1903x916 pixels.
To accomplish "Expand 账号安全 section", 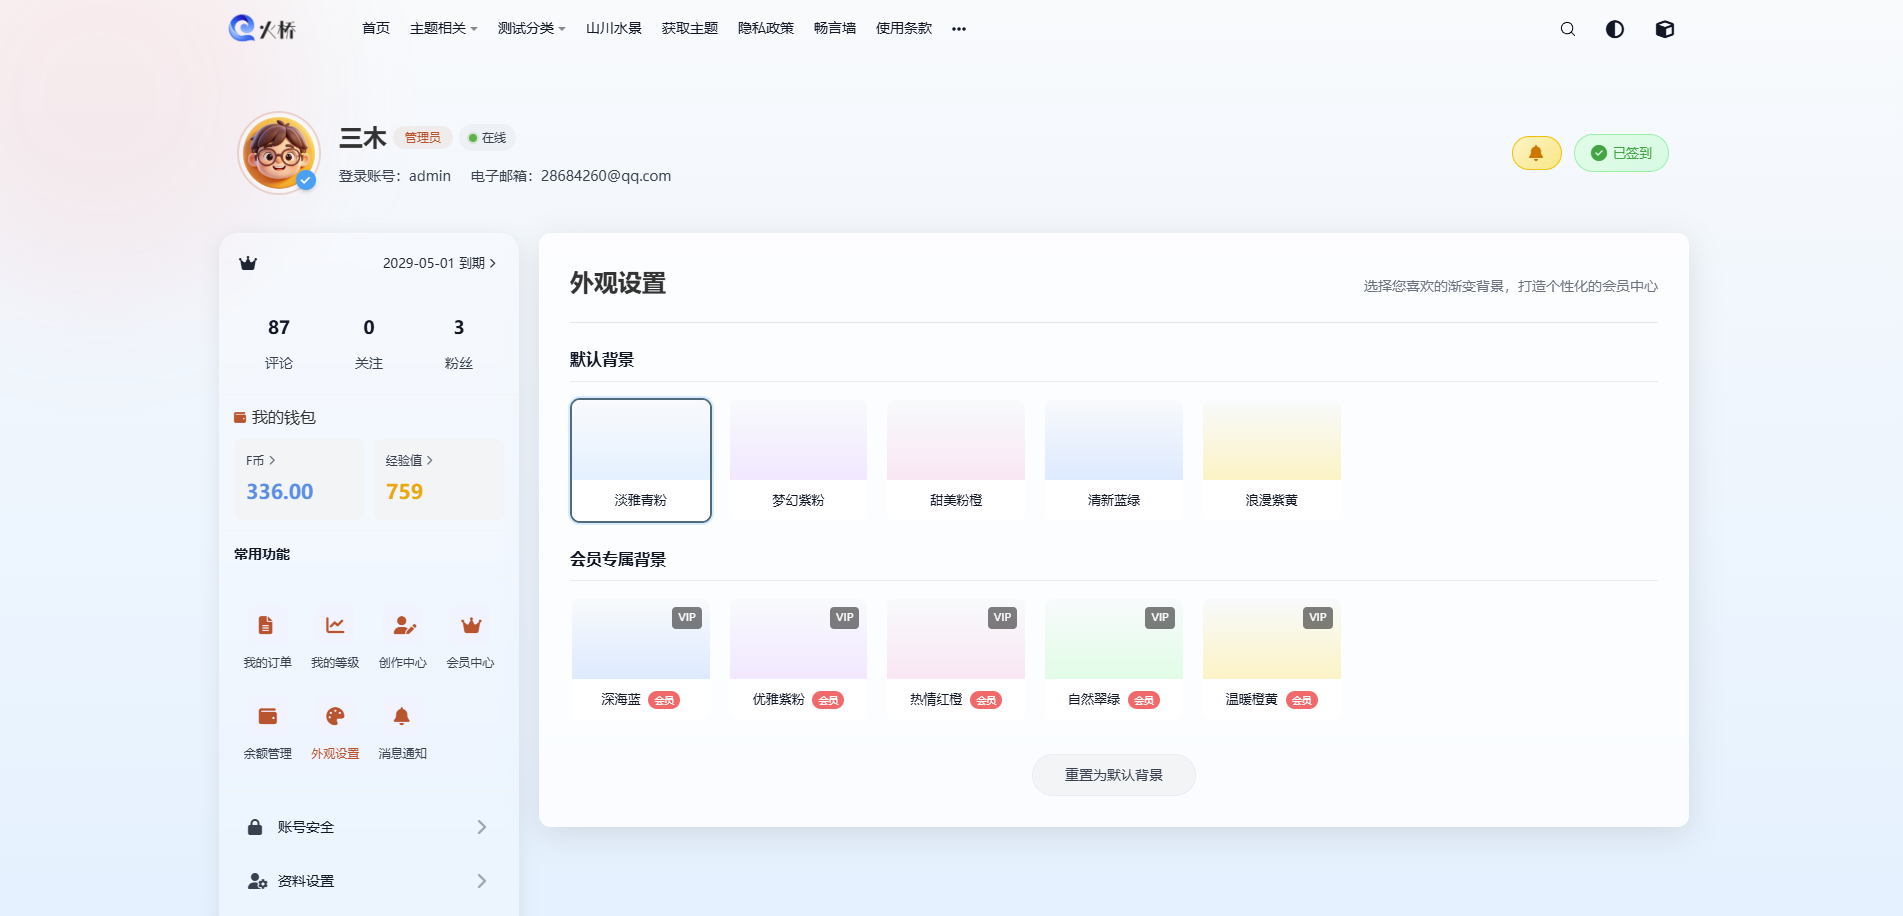I will point(368,827).
